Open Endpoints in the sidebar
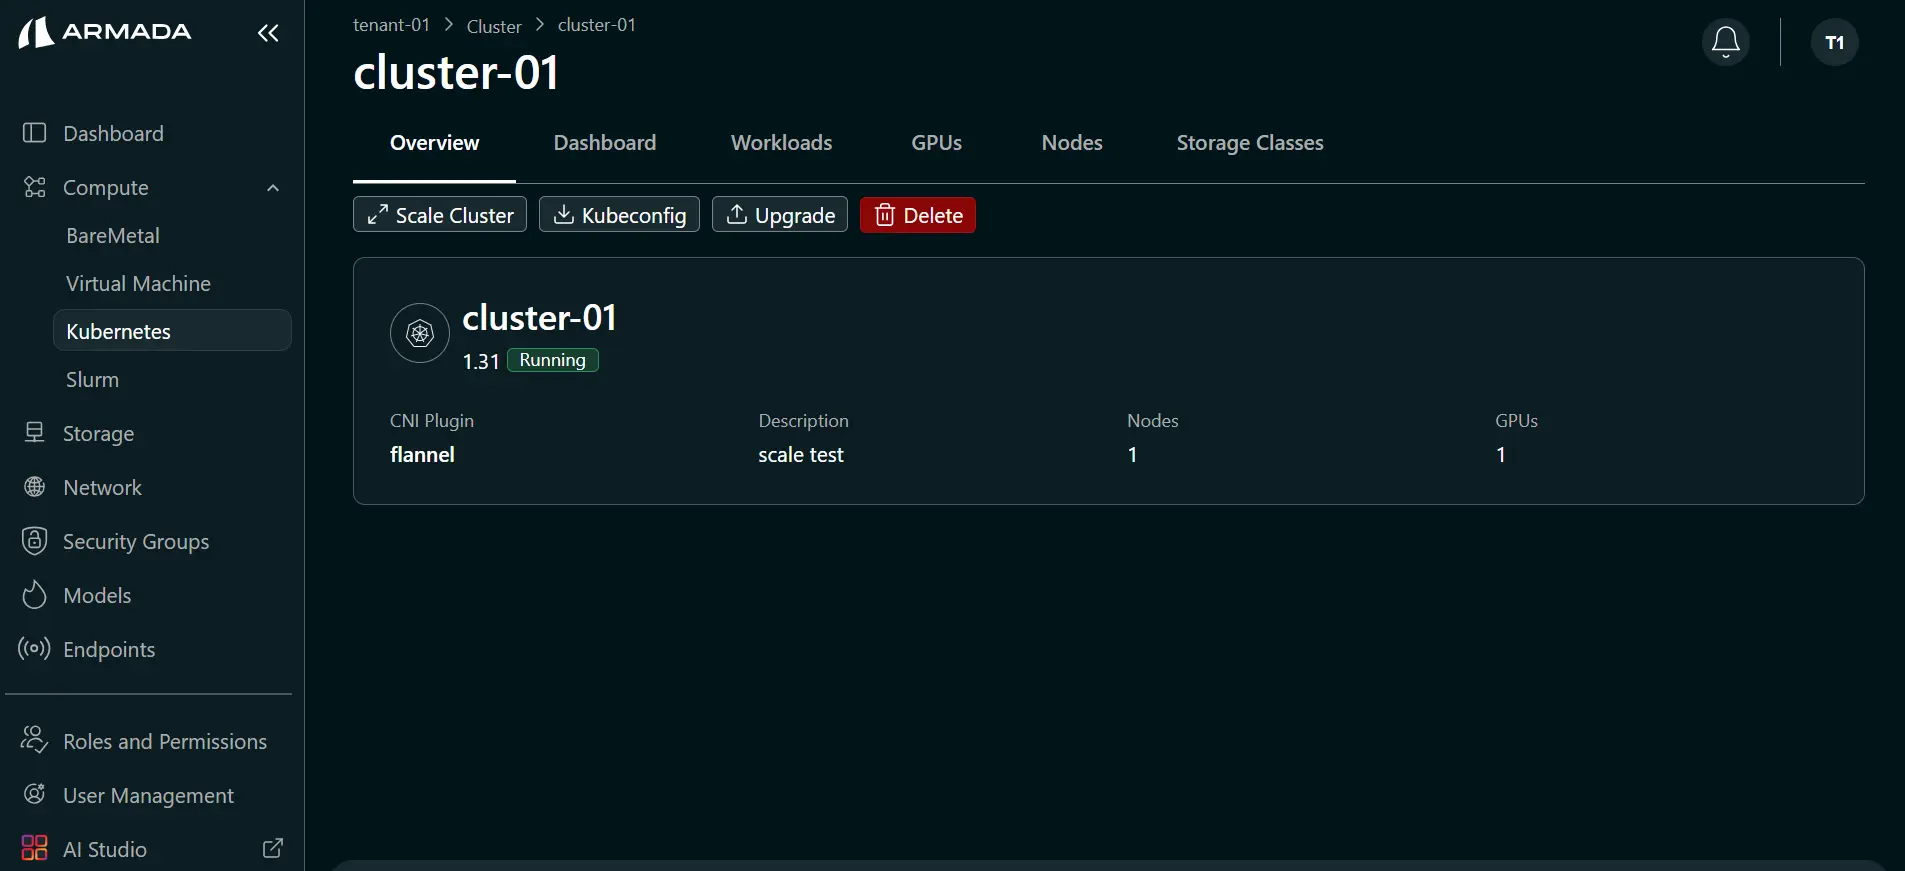 tap(109, 649)
